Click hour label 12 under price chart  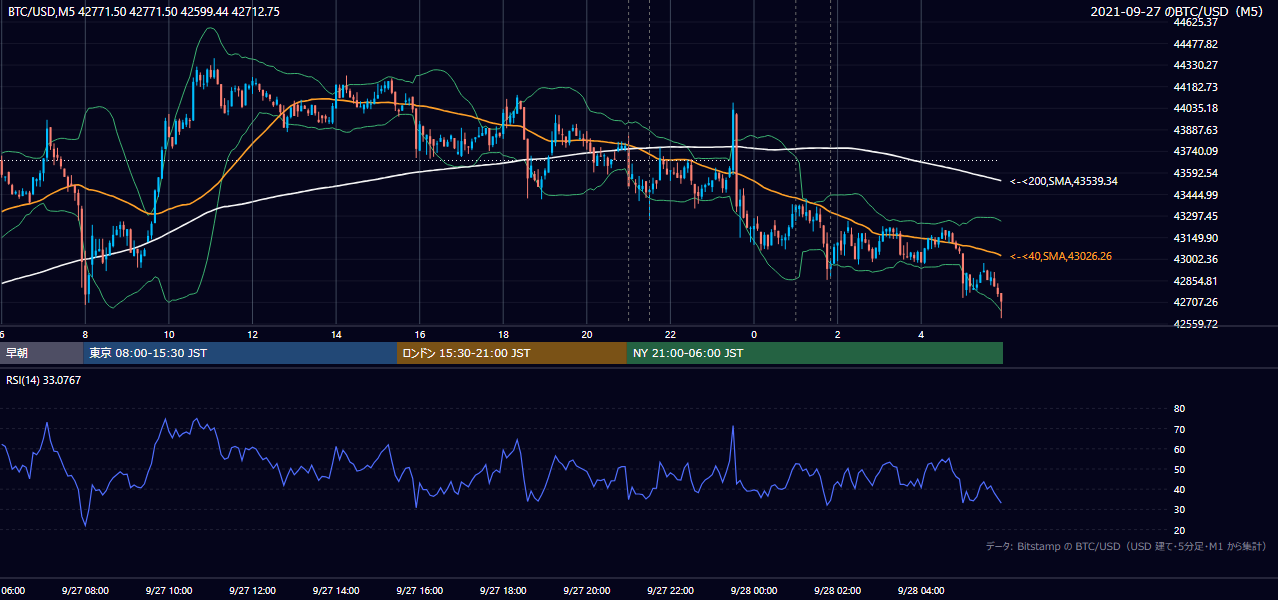click(252, 334)
